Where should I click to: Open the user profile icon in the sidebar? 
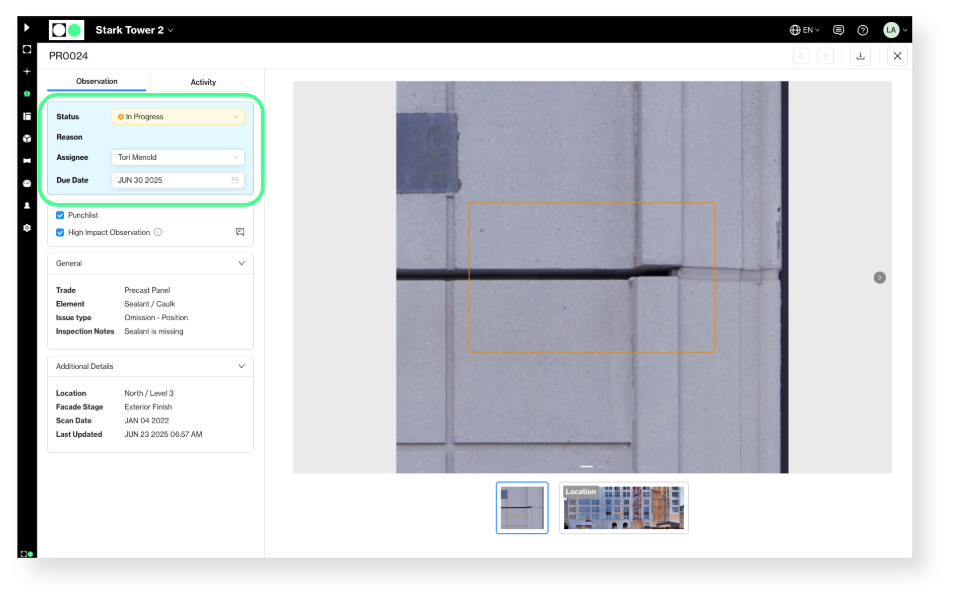pos(27,206)
